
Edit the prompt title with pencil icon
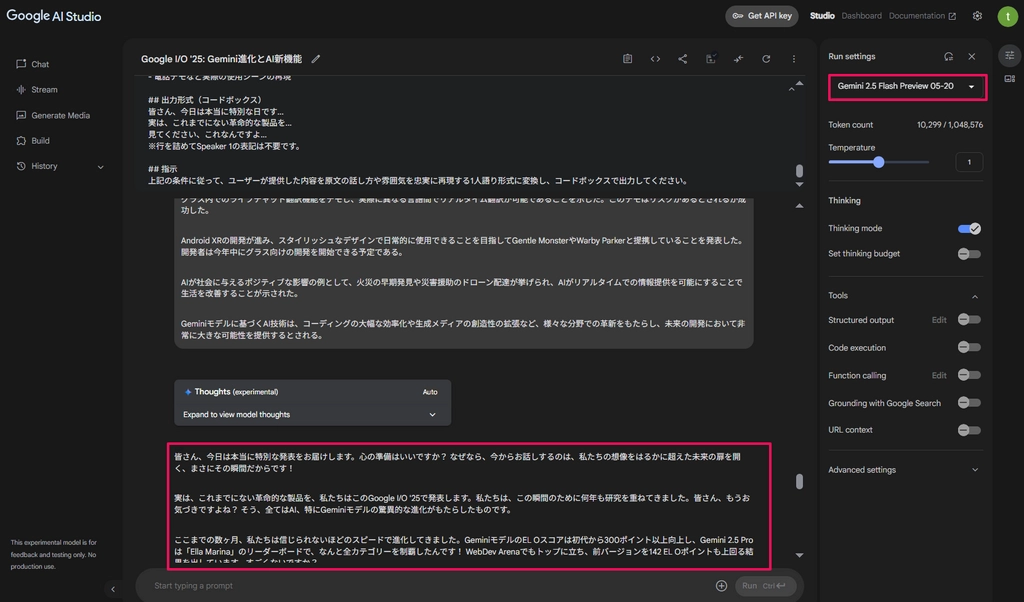(x=315, y=59)
